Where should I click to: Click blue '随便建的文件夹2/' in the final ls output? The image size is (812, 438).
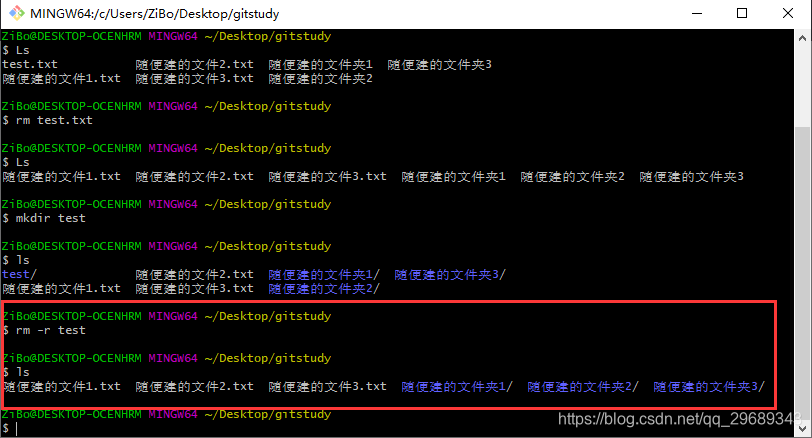click(583, 386)
